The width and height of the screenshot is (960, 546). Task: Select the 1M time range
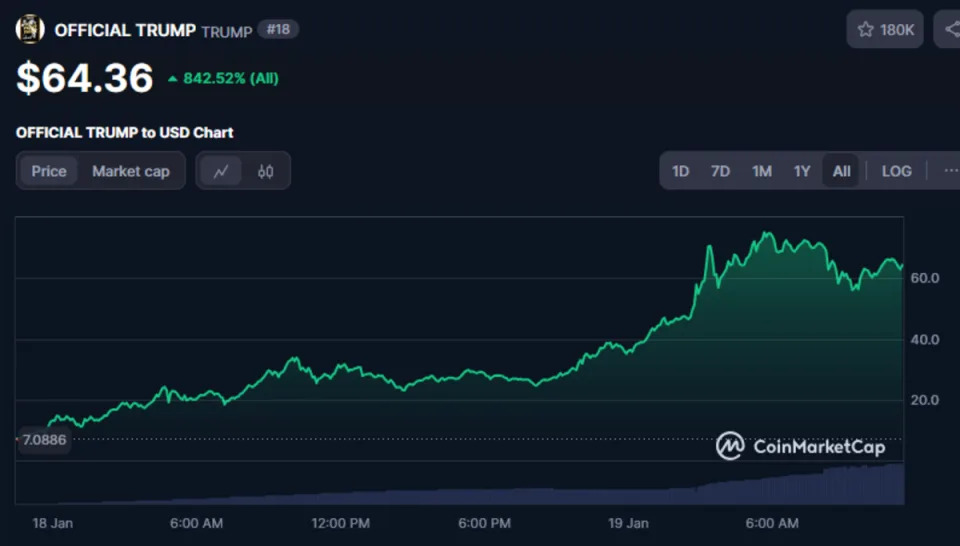tap(762, 171)
